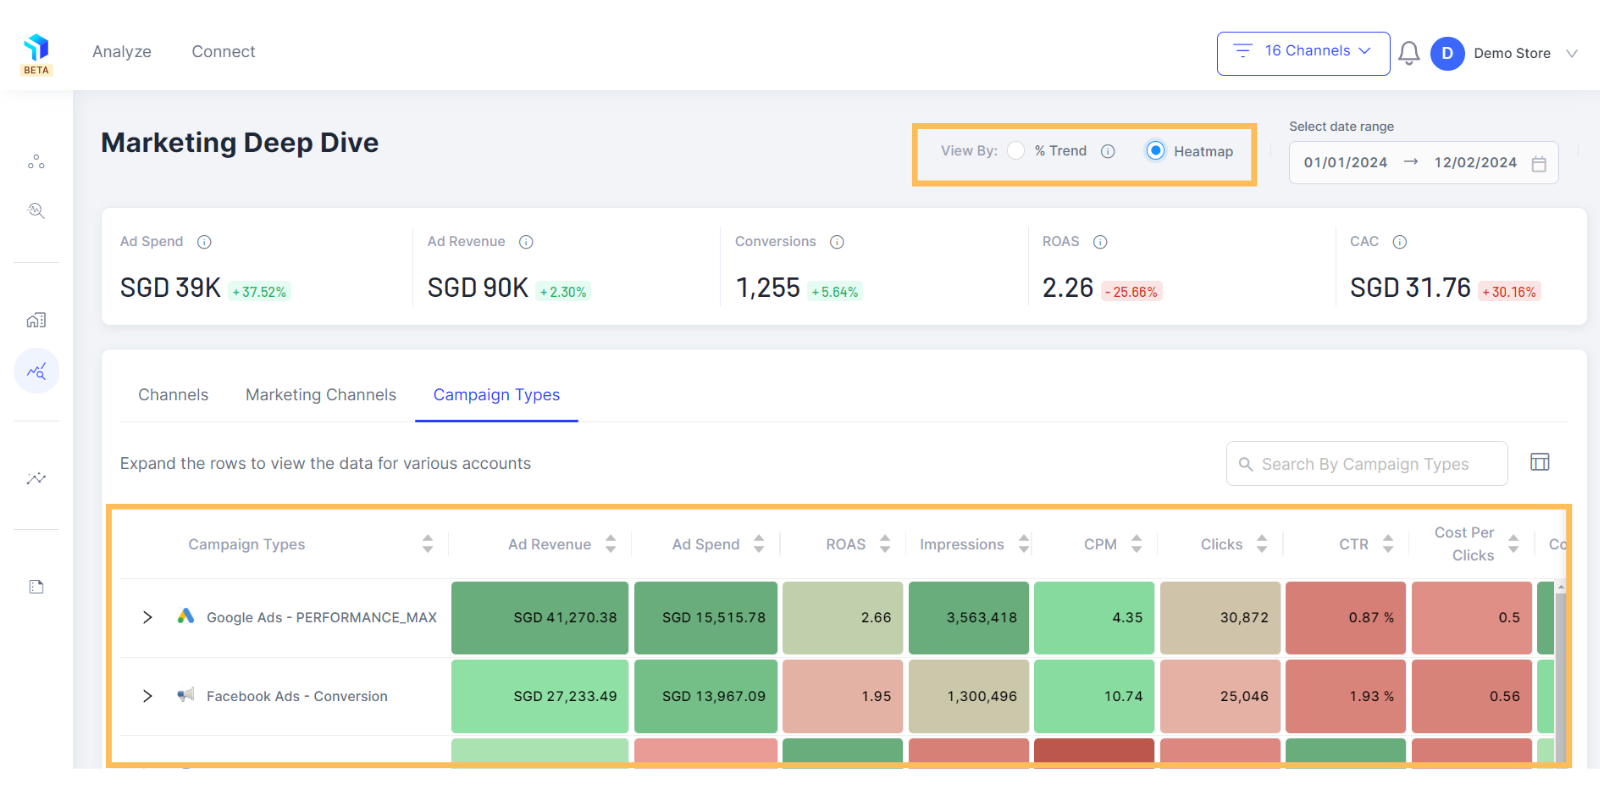This screenshot has height=800, width=1600.
Task: Click the Ad Spend info icon
Action: pyautogui.click(x=204, y=242)
